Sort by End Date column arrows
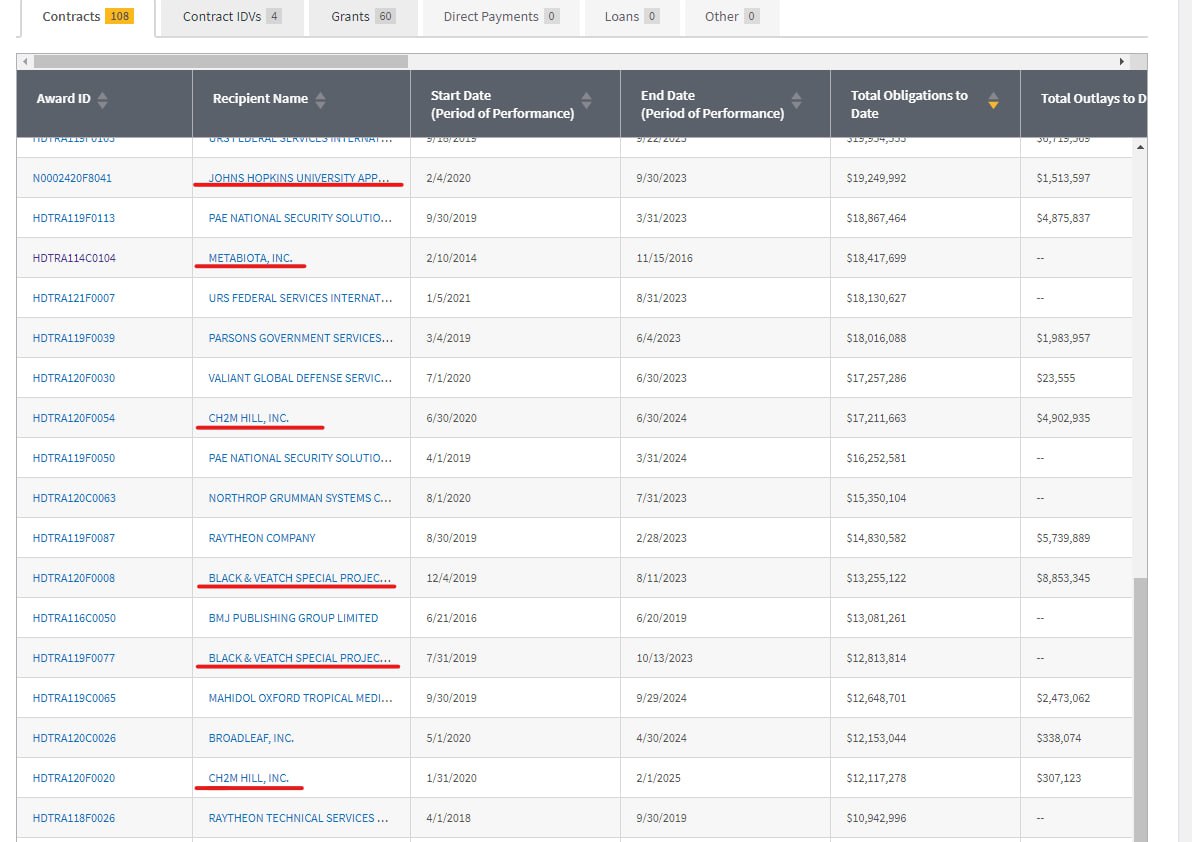The height and width of the screenshot is (842, 1192). coord(796,100)
